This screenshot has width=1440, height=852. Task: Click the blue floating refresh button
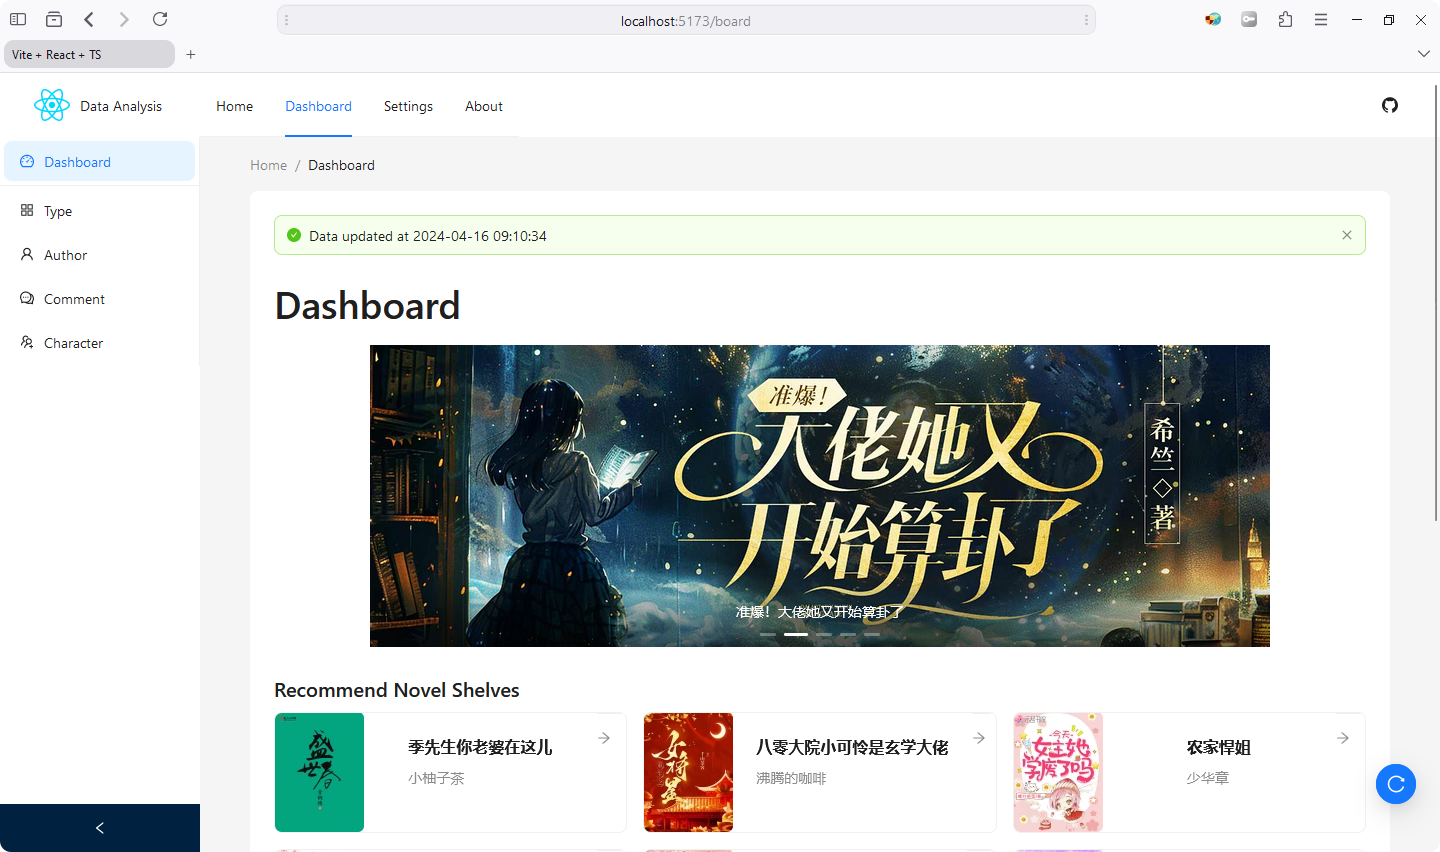1396,784
